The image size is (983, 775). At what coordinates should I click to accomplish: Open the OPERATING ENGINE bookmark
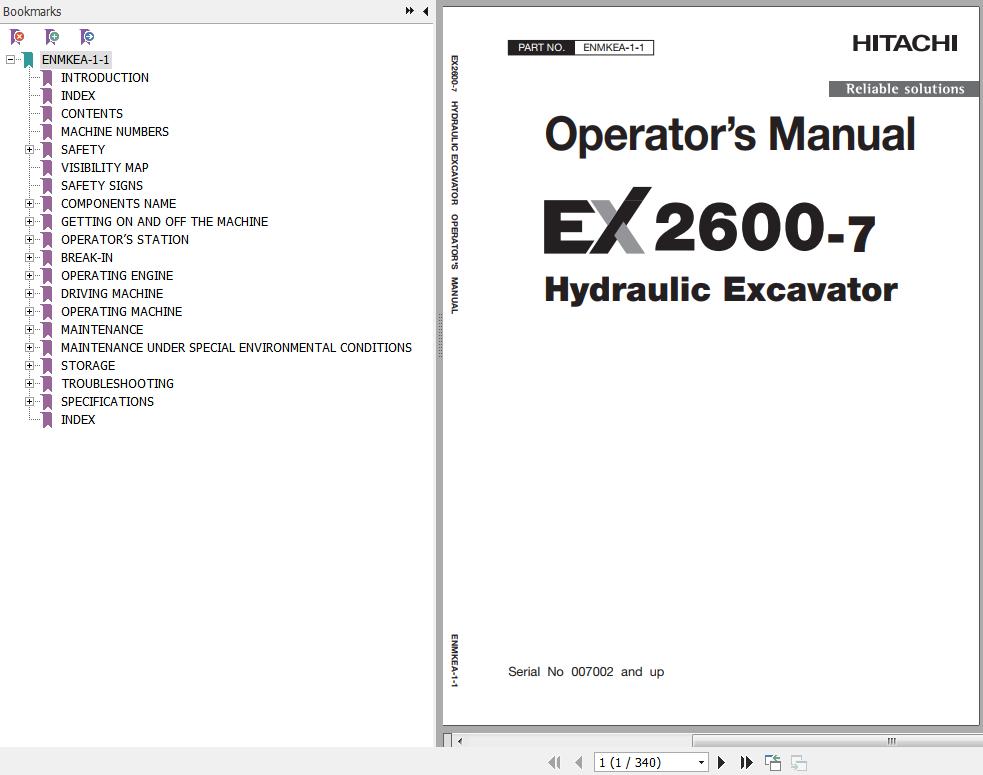(x=117, y=276)
